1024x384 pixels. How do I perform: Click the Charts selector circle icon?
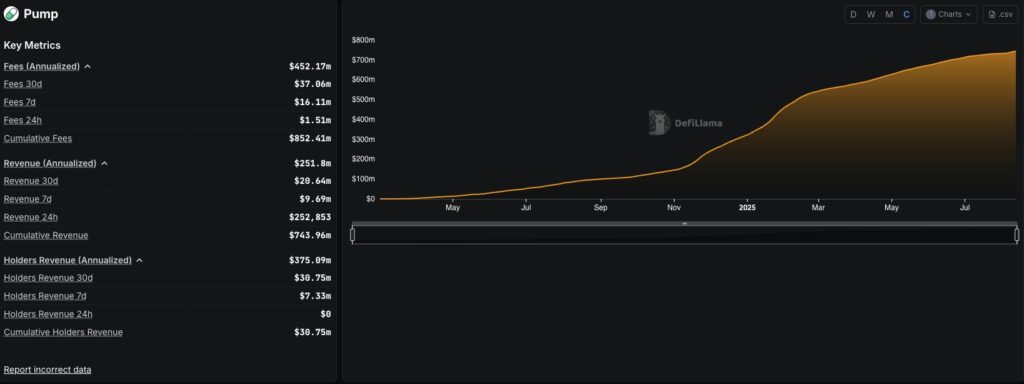(x=931, y=14)
